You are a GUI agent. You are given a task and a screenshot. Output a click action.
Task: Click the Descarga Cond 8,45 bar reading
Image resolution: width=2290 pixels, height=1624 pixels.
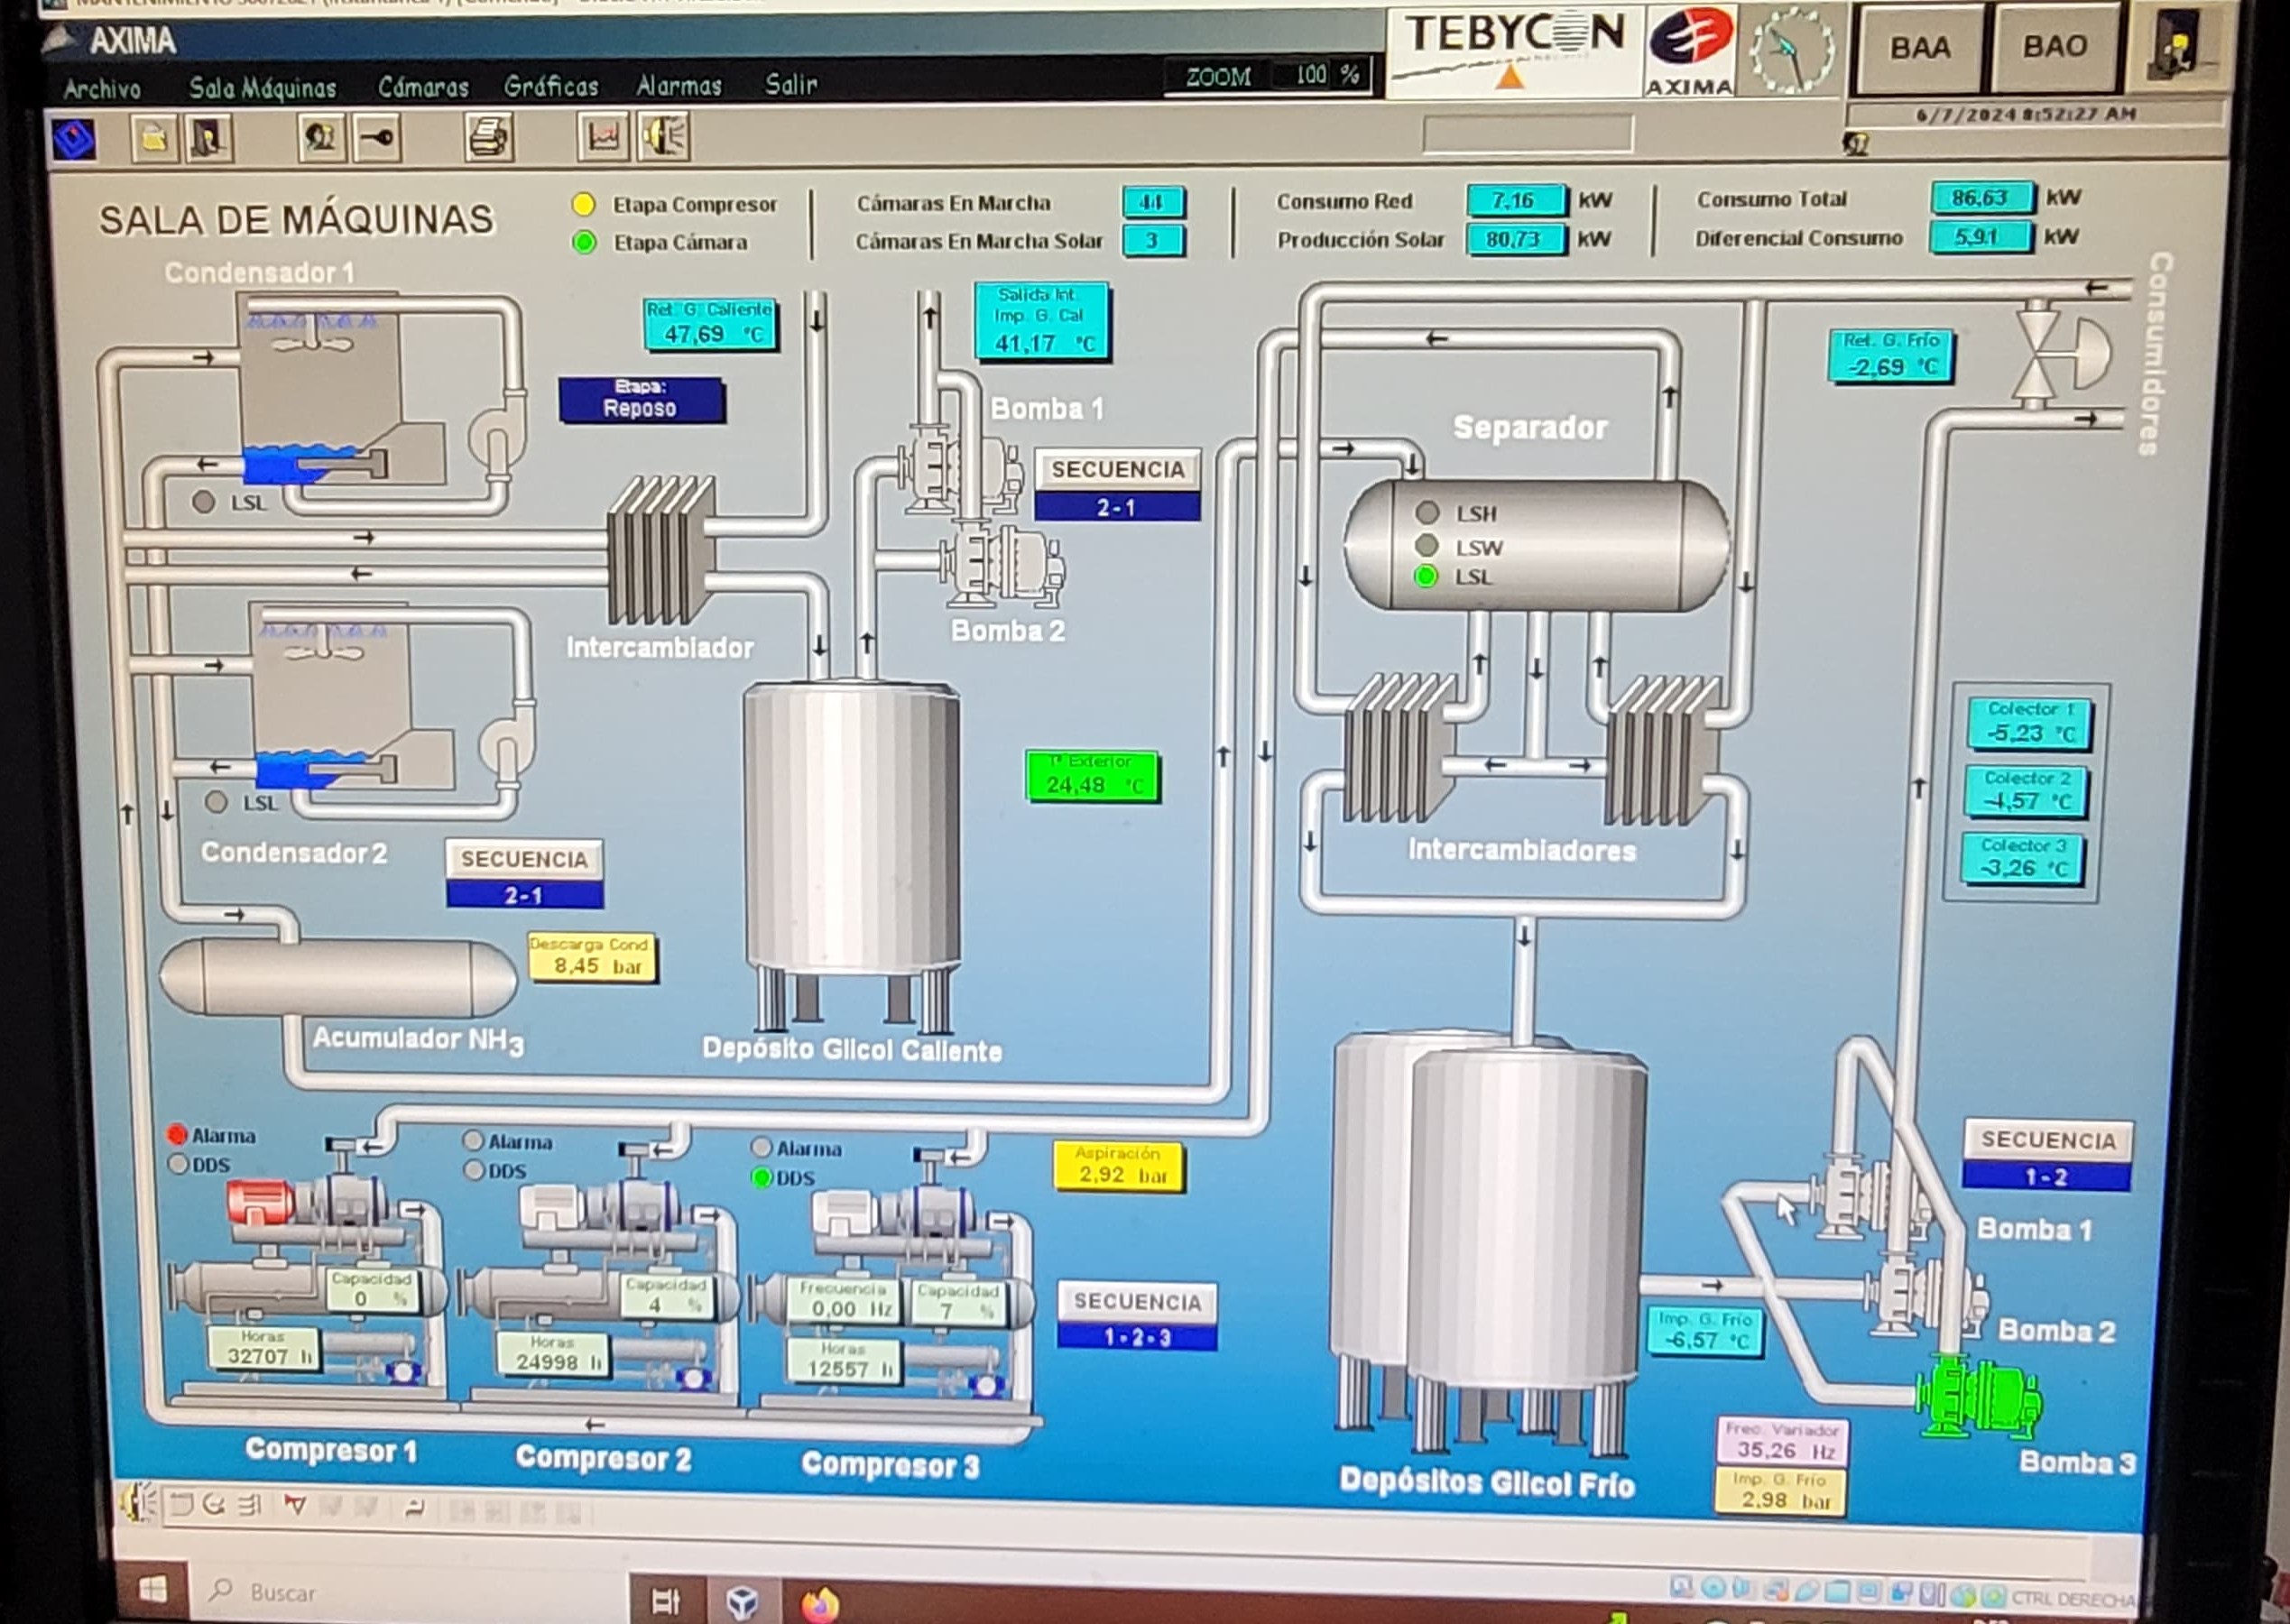[592, 957]
